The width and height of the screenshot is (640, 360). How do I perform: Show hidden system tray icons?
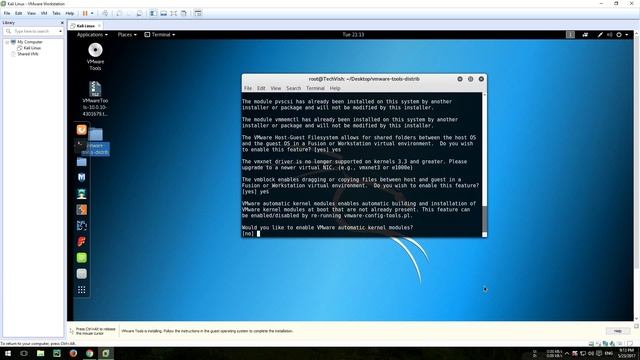point(567,353)
